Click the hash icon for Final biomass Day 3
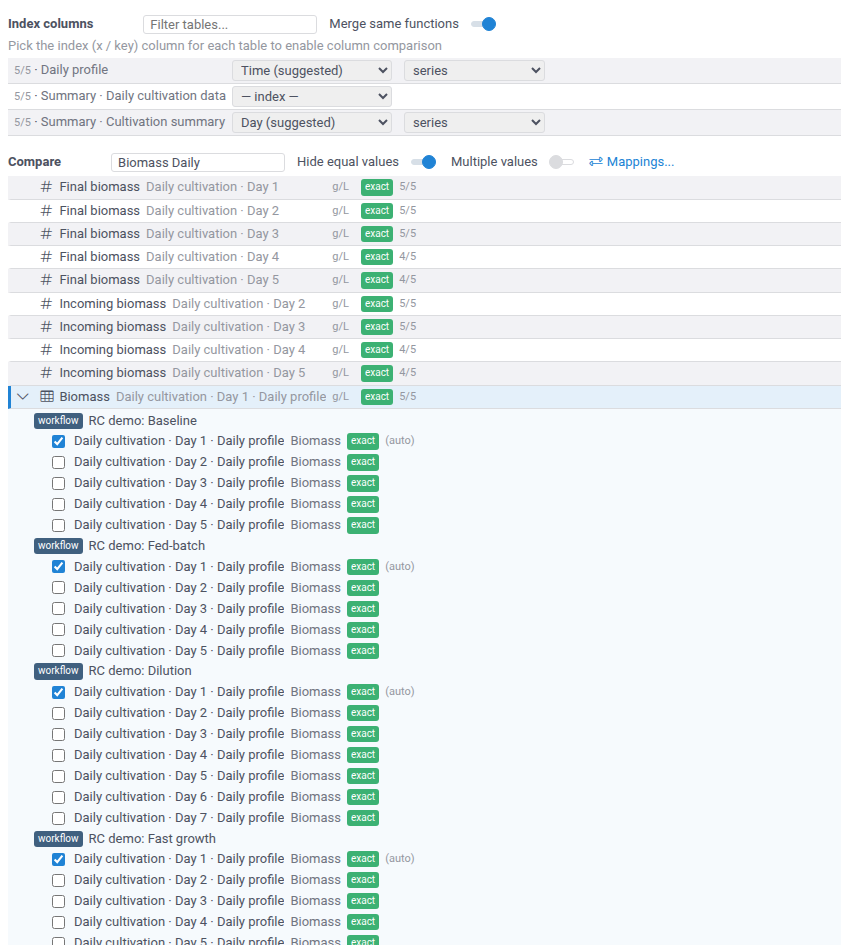849x945 pixels. pyautogui.click(x=46, y=234)
